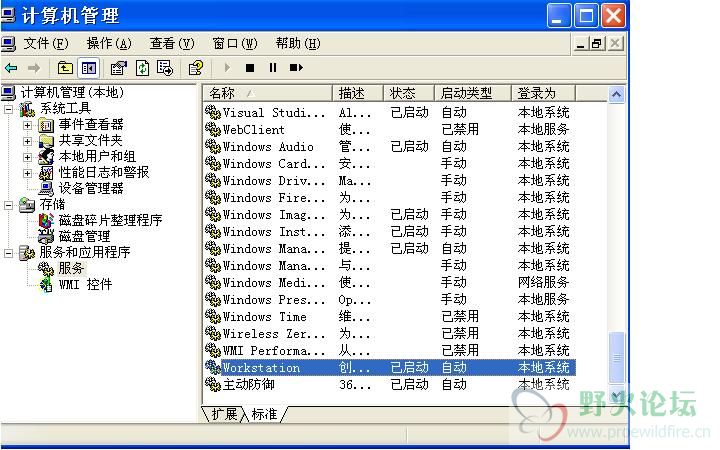Select the Windows Pres... service row
This screenshot has width=720, height=450.
point(389,299)
